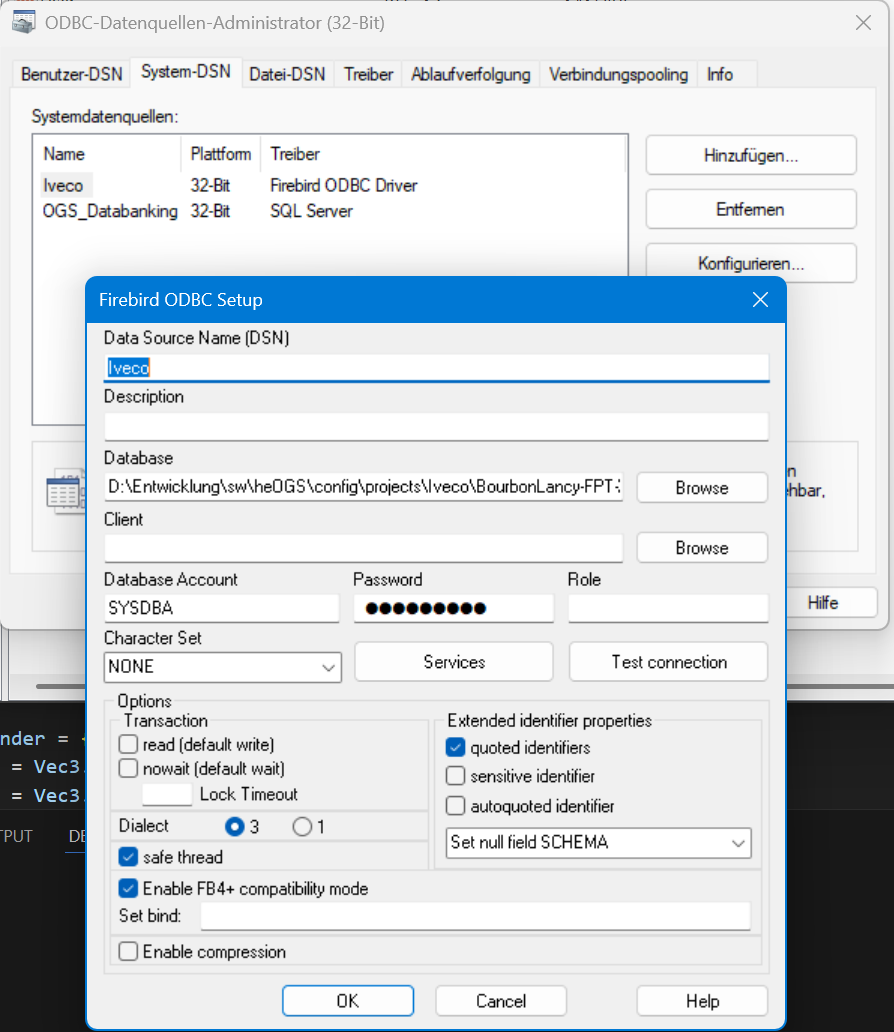
Task: Check the Enable compression option
Action: [128, 952]
